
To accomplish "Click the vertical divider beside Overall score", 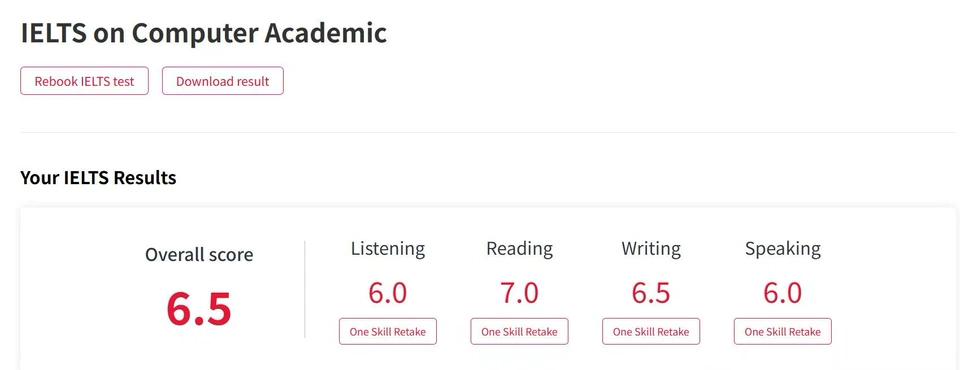I will click(x=305, y=289).
